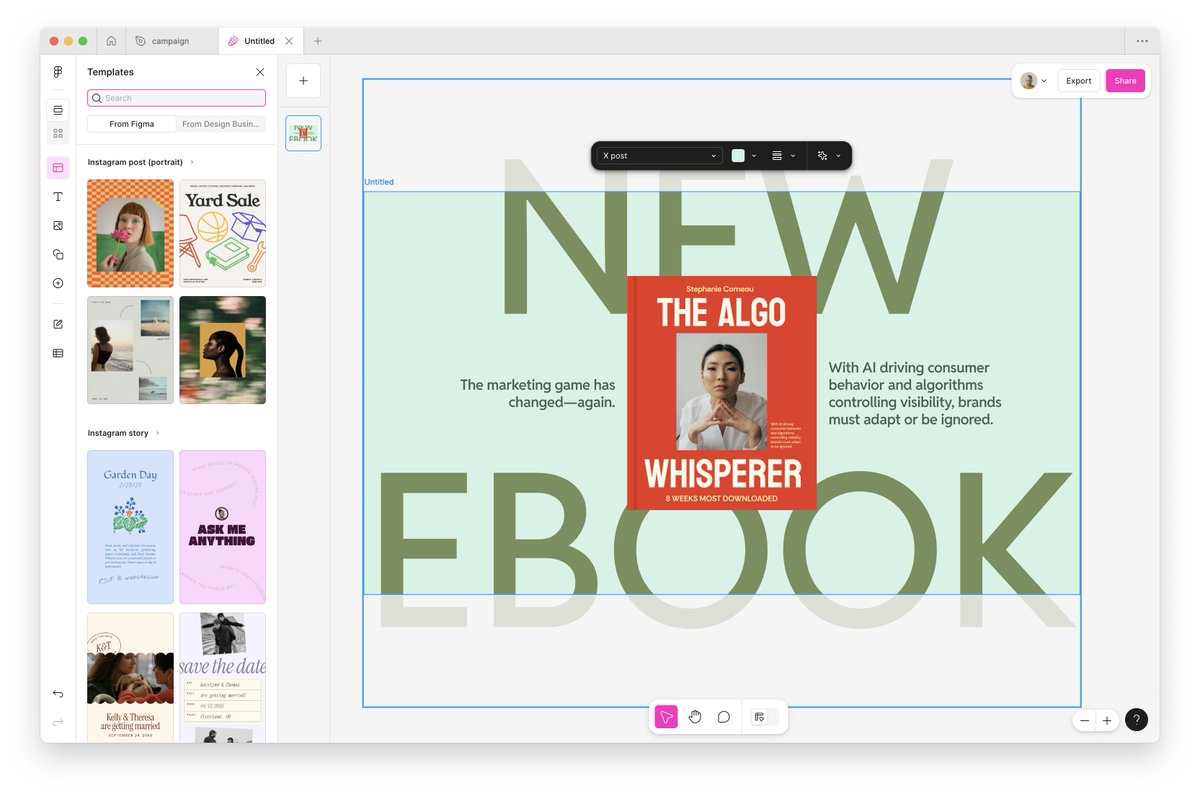The image size is (1200, 796).
Task: Close the Untitled tab
Action: point(289,41)
